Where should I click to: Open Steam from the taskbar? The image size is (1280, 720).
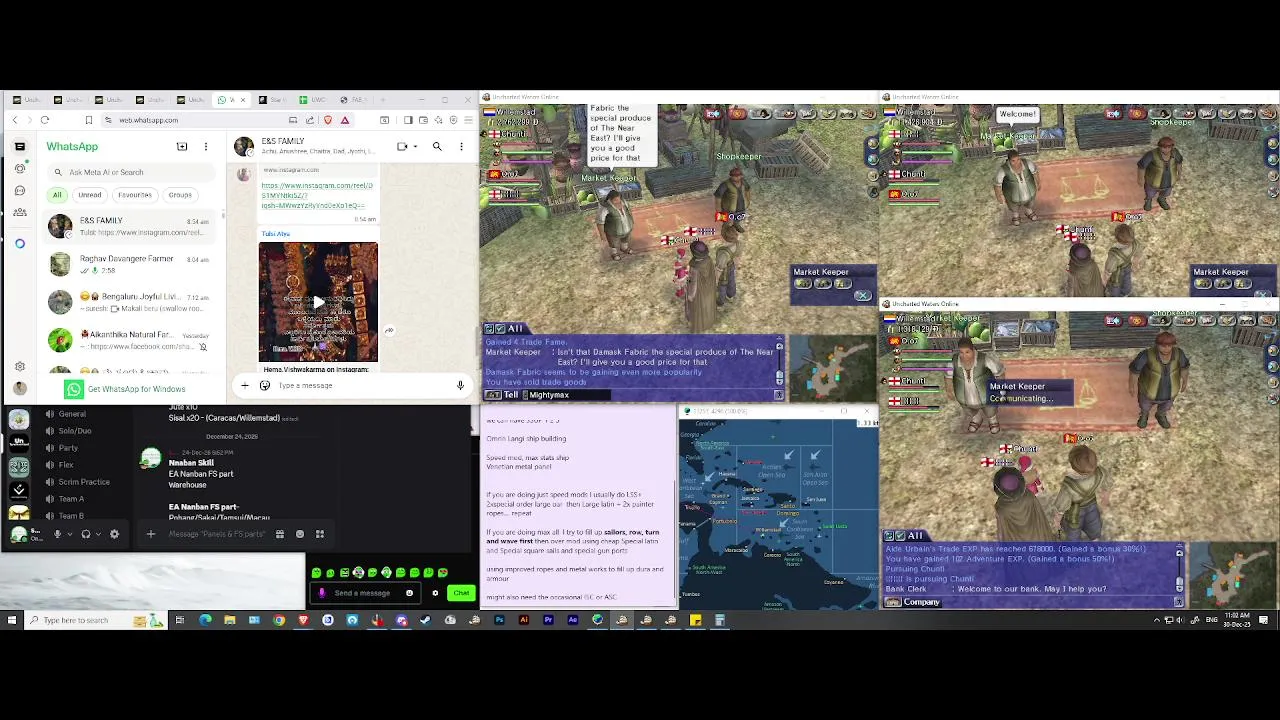(426, 620)
